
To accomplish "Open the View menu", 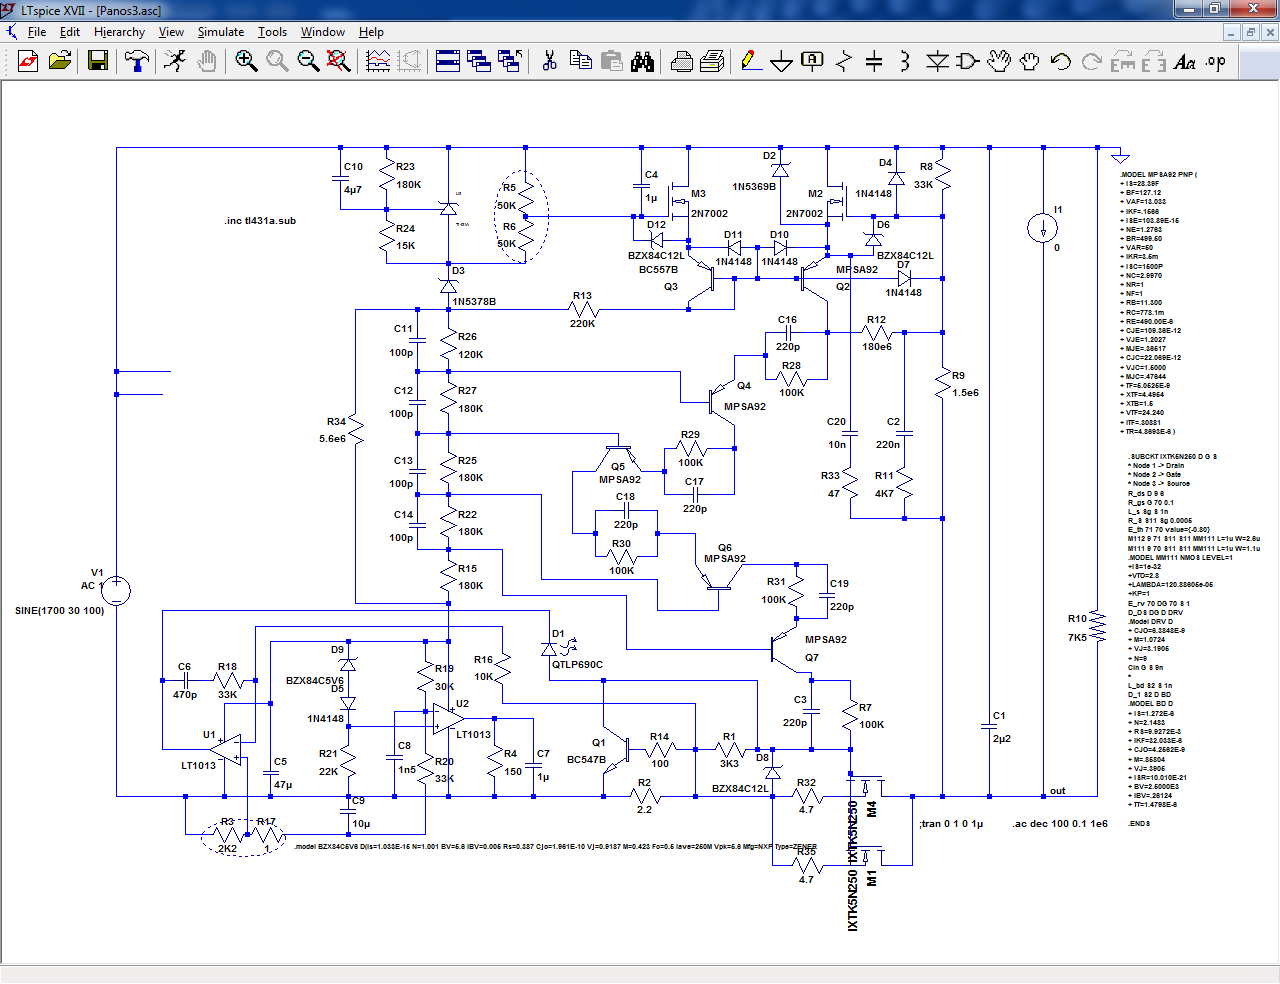I will click(x=171, y=32).
